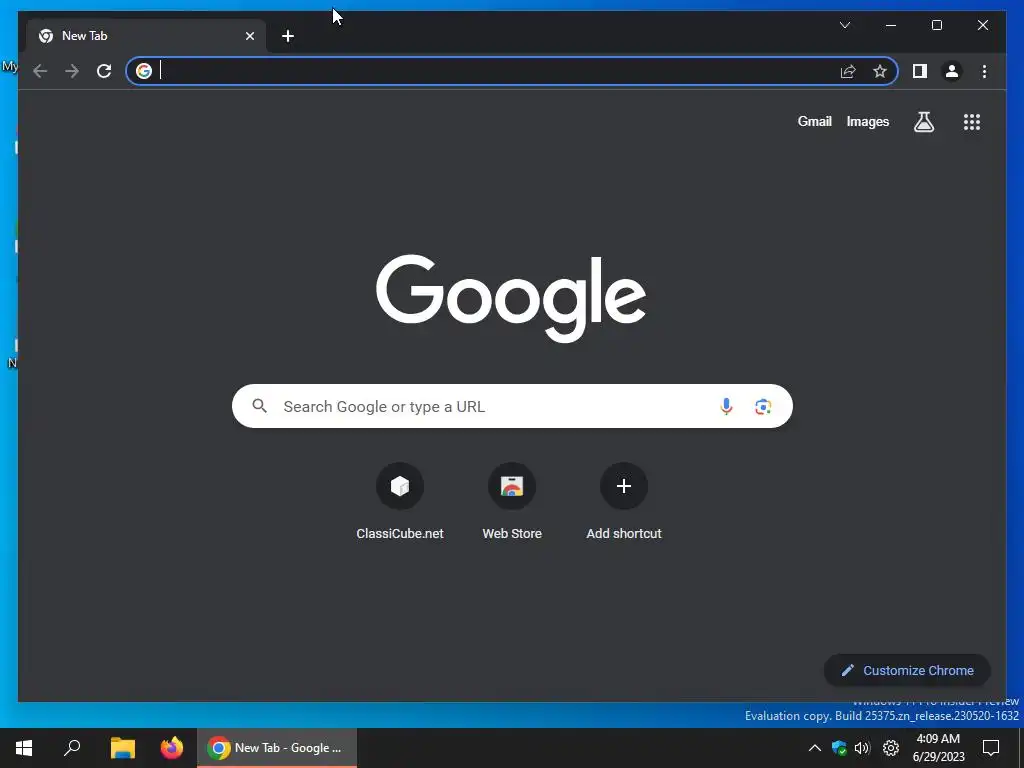
Task: Open the Chrome profile avatar menu
Action: tap(952, 71)
